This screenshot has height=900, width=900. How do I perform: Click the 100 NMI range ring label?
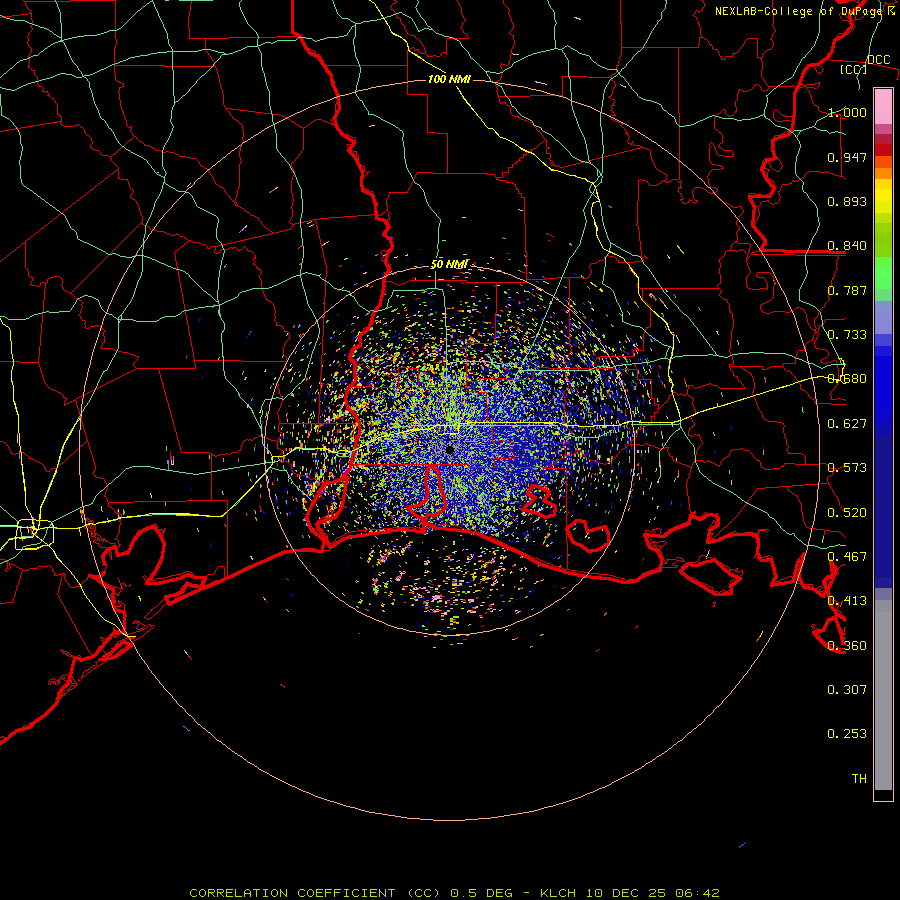[449, 79]
